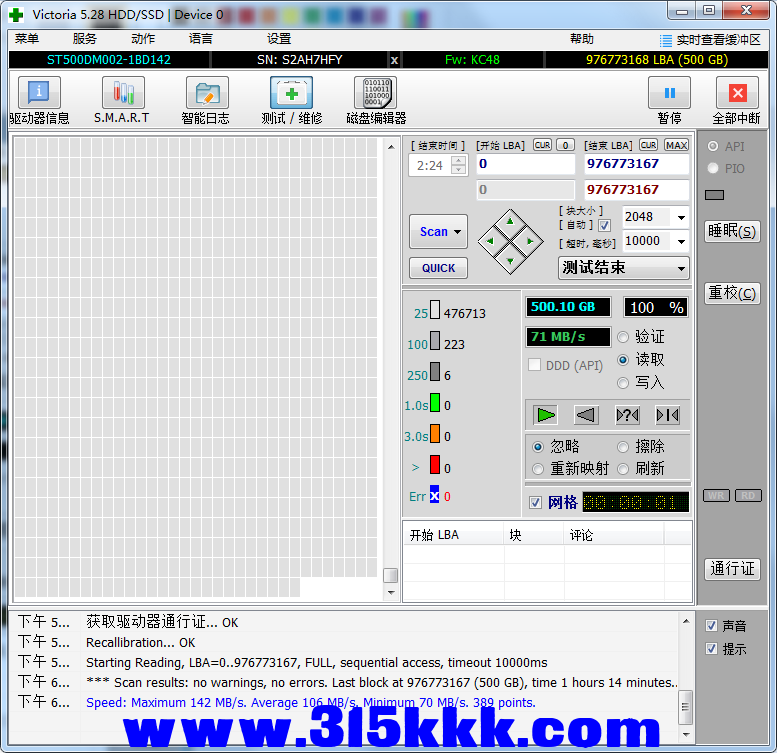The image size is (777, 753).
Task: Click the Comment (评论) column header
Action: click(613, 535)
